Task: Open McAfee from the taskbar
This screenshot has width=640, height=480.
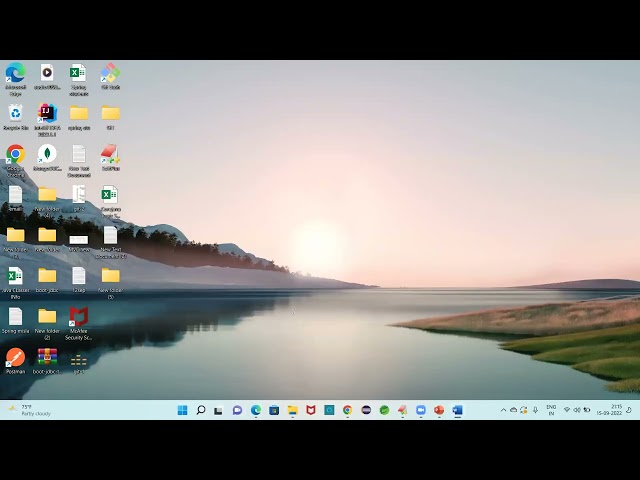Action: coord(311,410)
